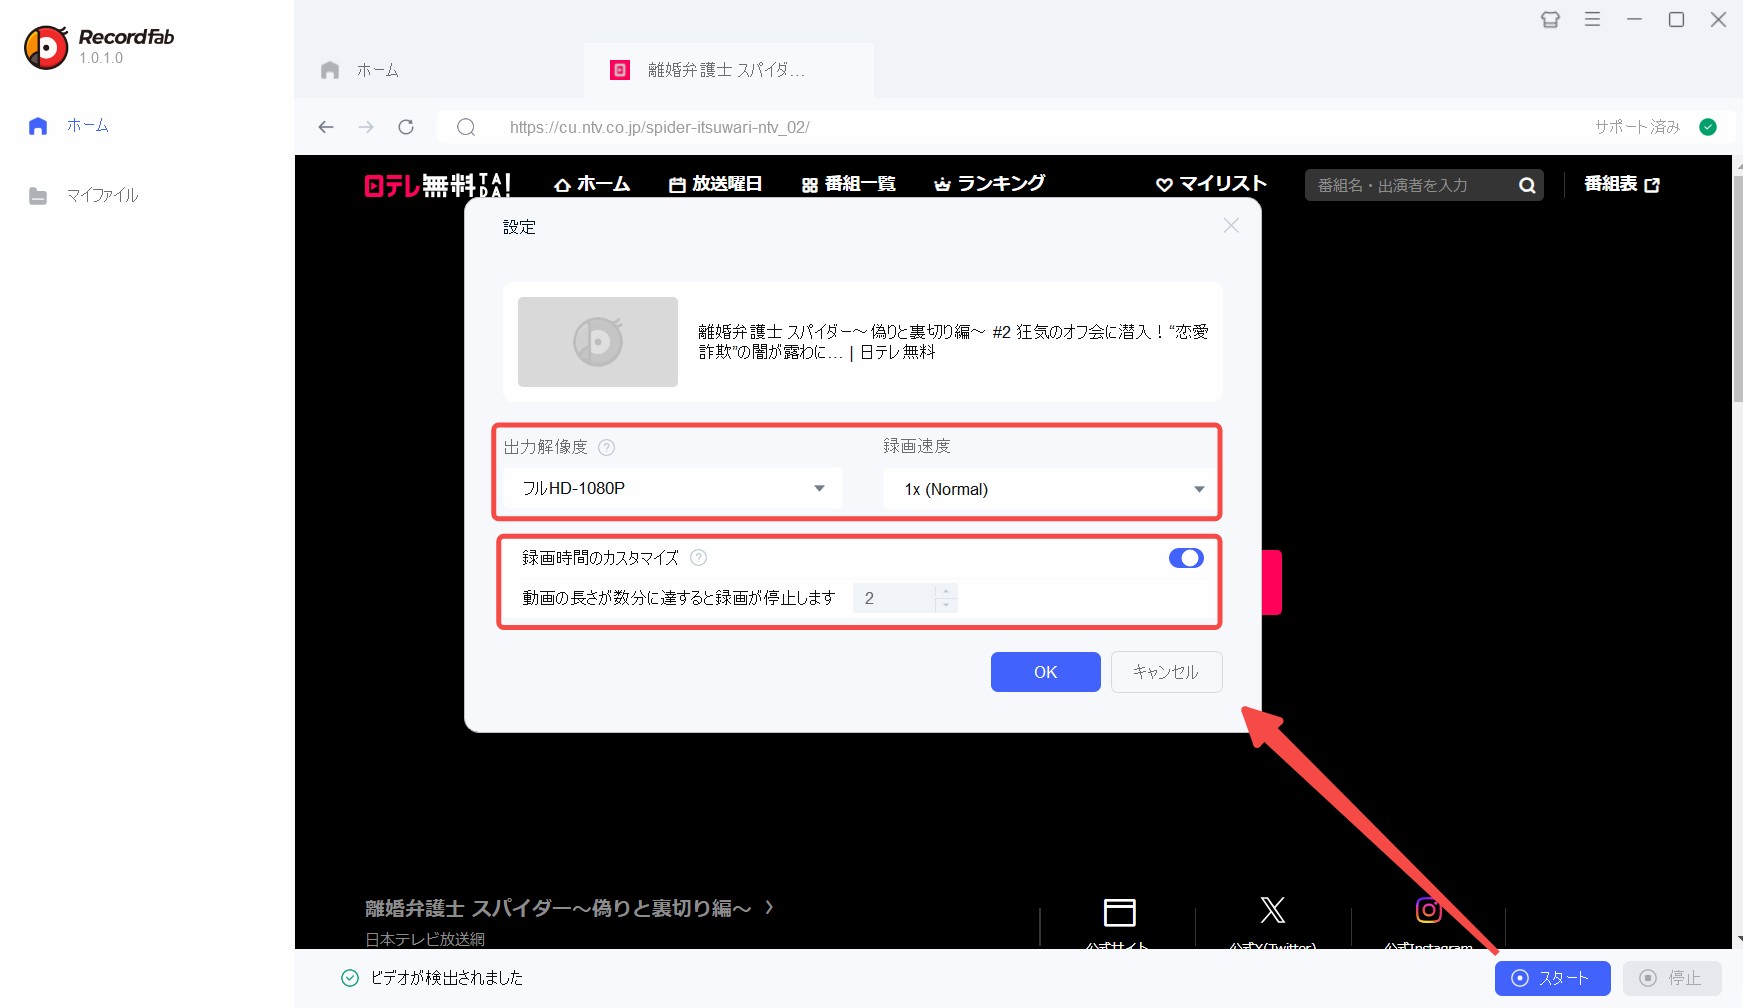Click the 日本テレビ放送網 text

click(x=425, y=940)
